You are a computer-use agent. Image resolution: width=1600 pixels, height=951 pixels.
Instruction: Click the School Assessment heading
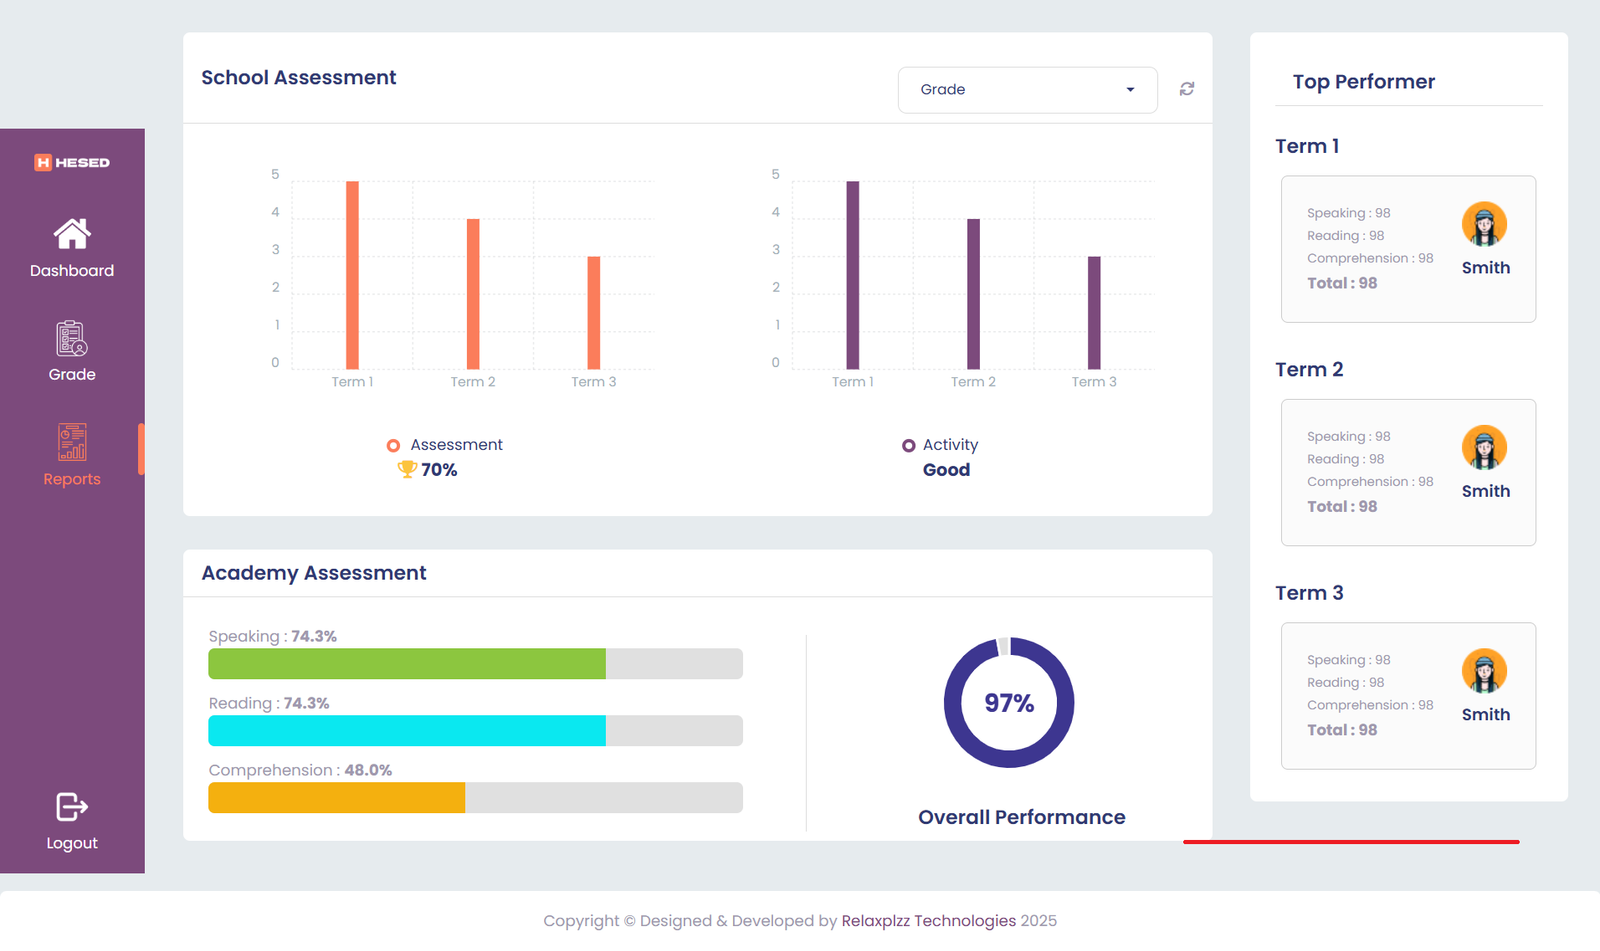pos(299,78)
